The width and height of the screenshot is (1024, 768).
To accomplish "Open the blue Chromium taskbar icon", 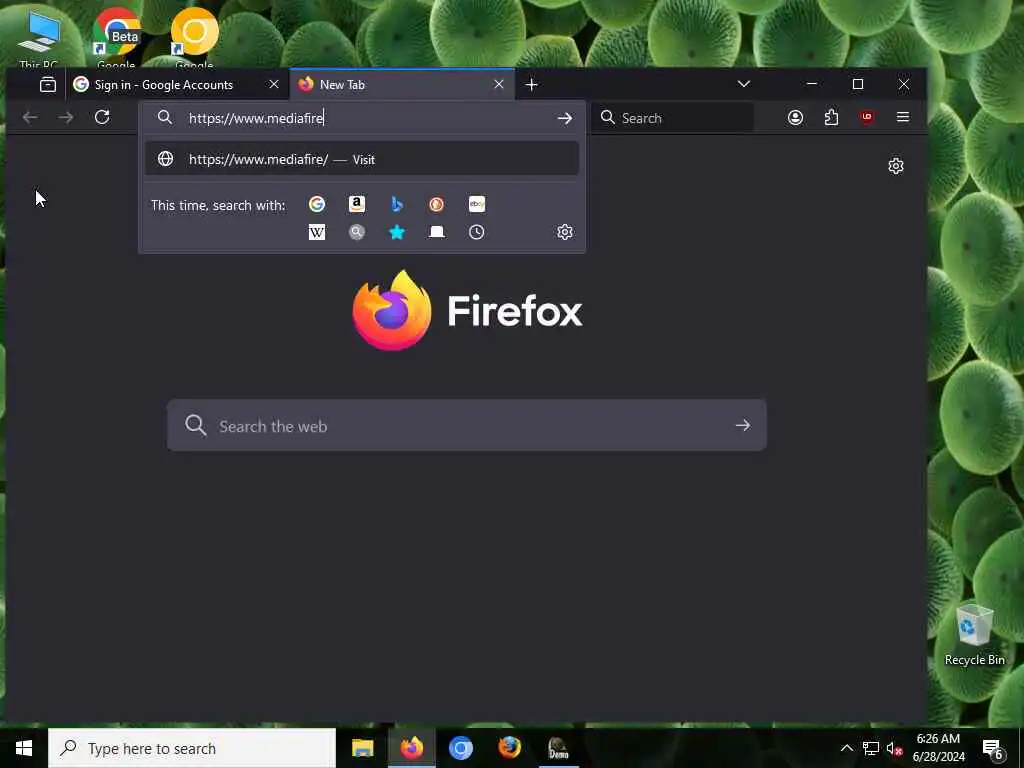I will pos(460,748).
